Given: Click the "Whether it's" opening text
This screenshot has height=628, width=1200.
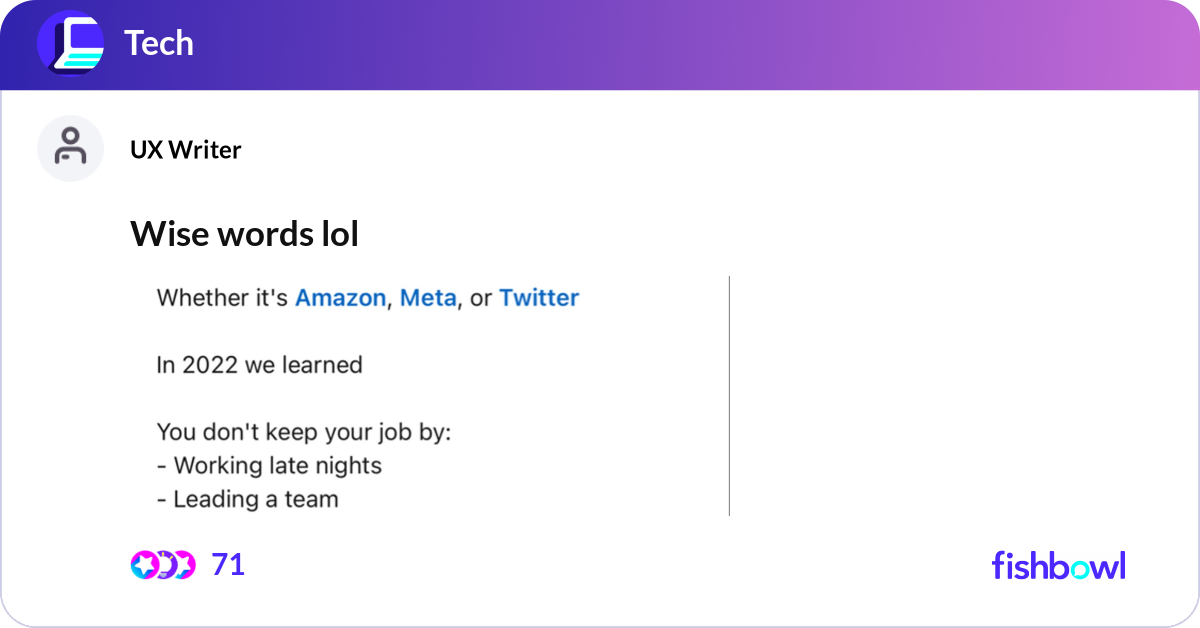Looking at the screenshot, I should click(222, 298).
